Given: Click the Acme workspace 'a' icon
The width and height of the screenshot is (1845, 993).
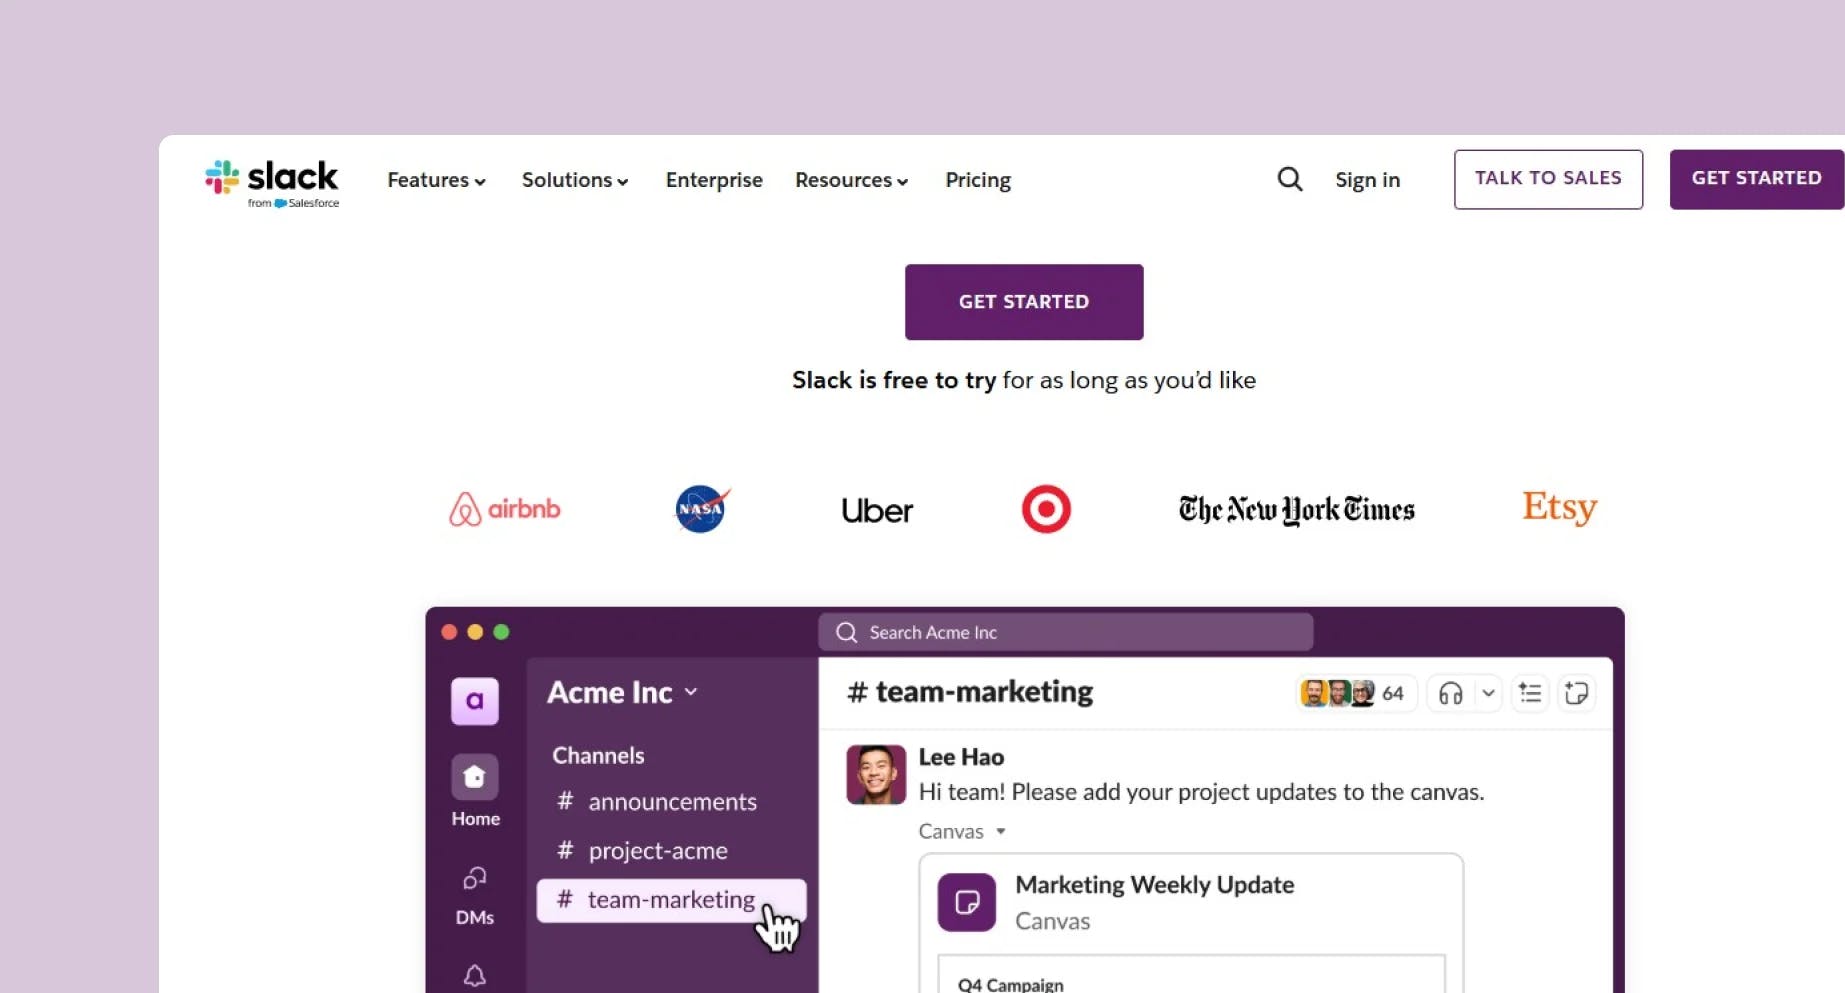Looking at the screenshot, I should [474, 701].
